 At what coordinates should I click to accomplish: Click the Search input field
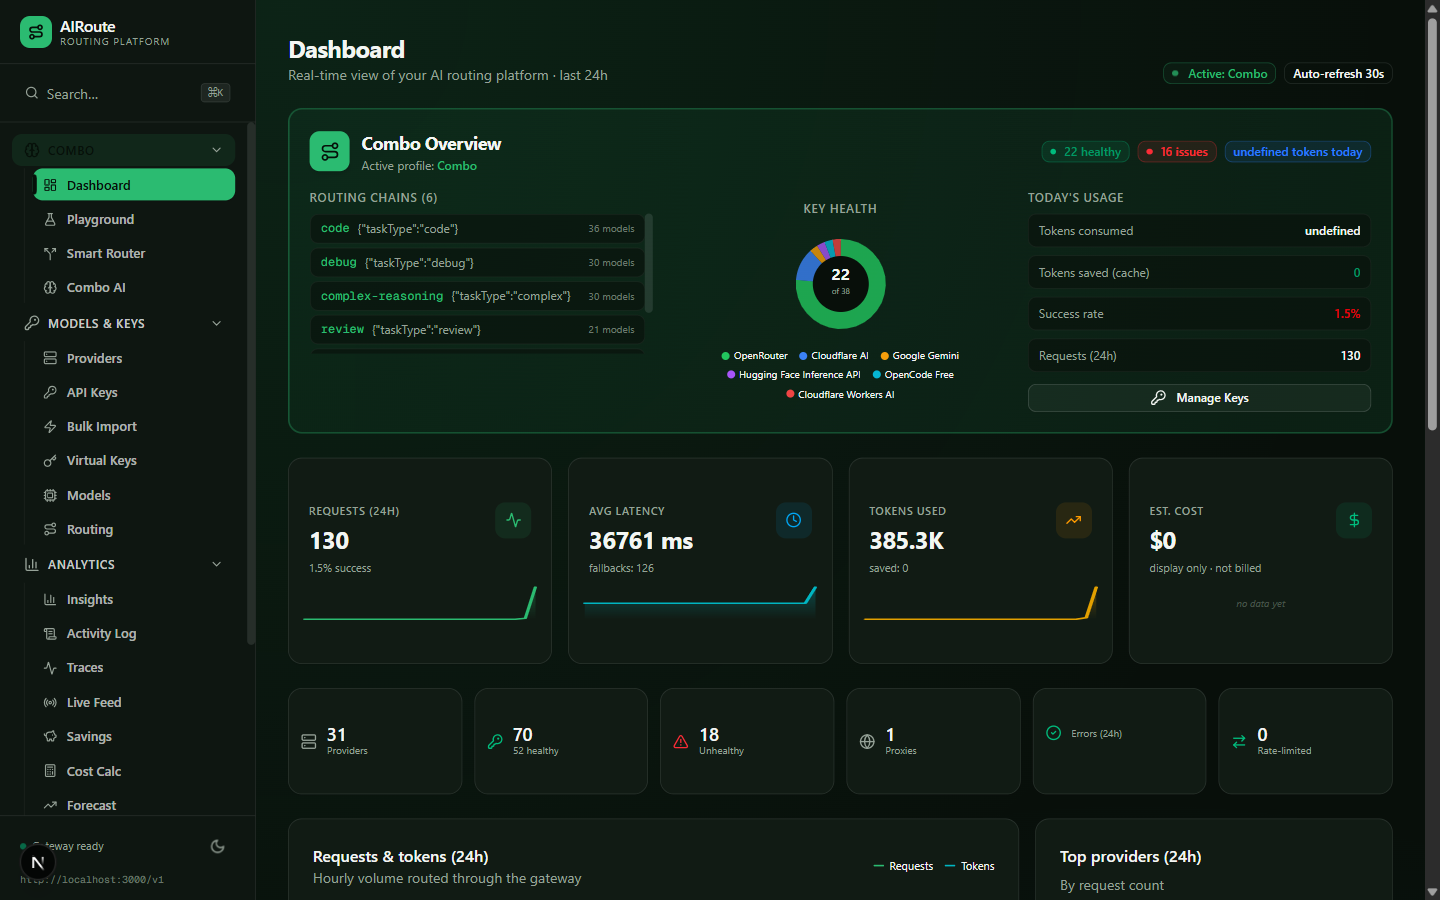[x=127, y=93]
